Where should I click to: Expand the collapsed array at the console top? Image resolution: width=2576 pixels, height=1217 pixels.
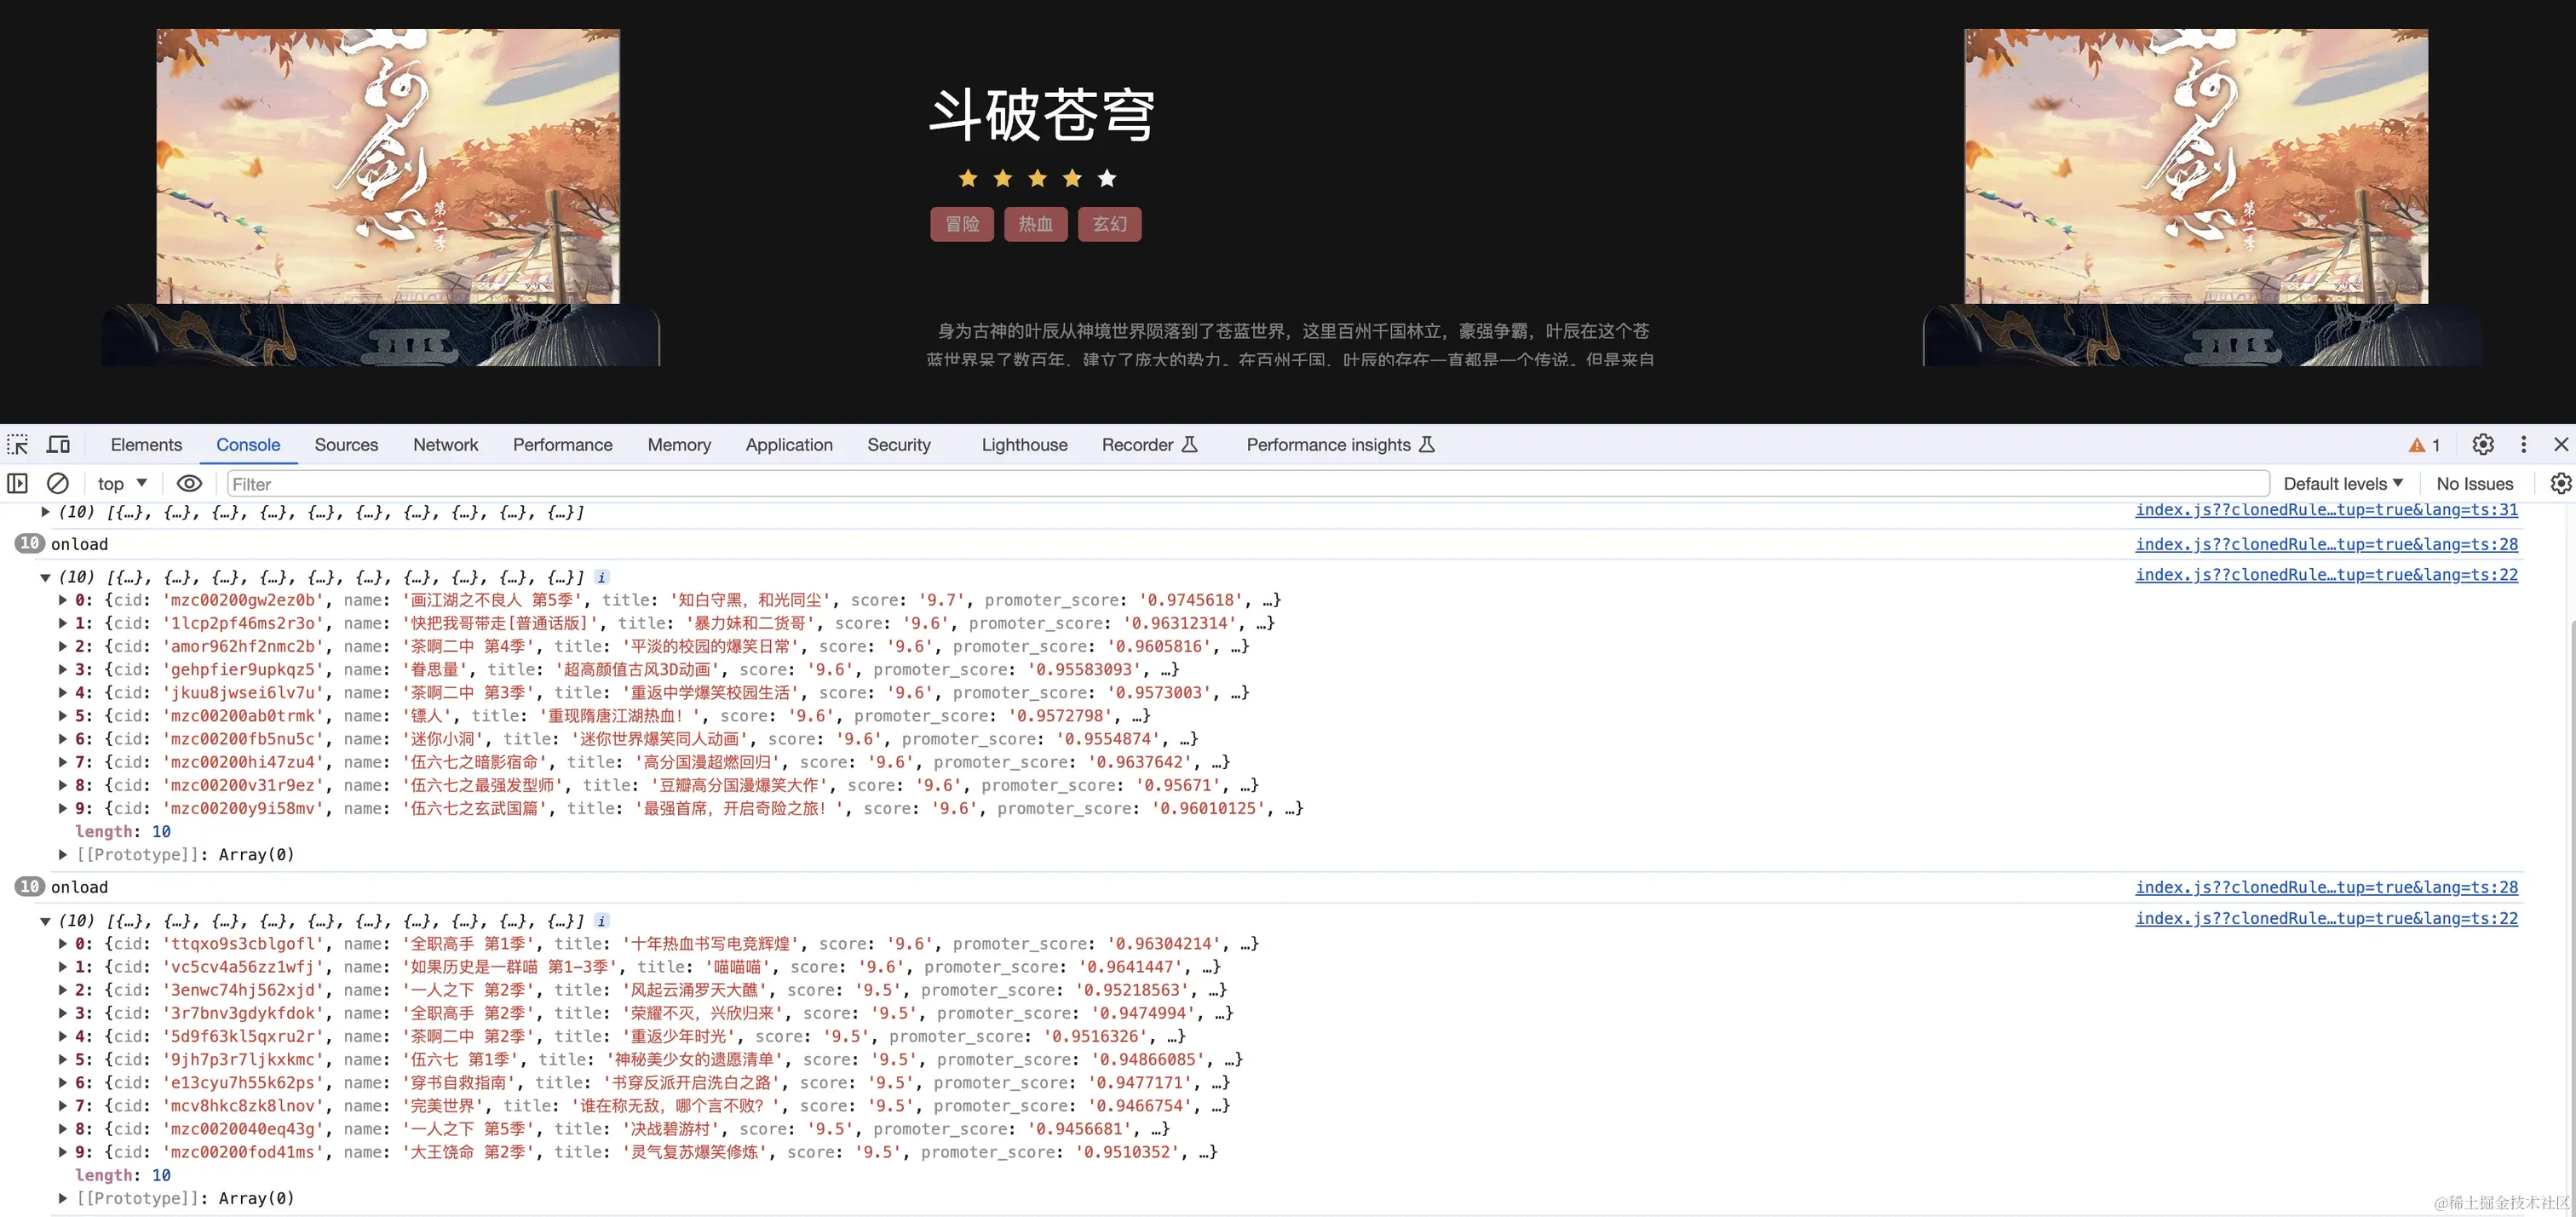pos(45,512)
